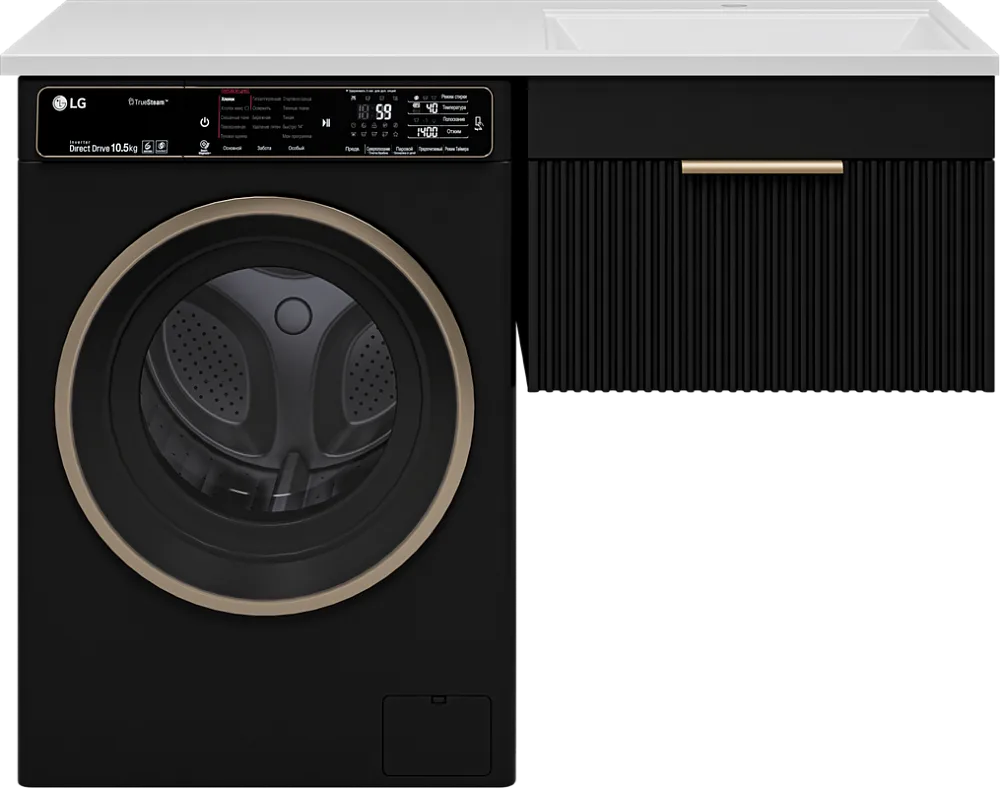Tap the Отжим spin setting
Image resolution: width=1000 pixels, height=788 pixels.
(453, 131)
